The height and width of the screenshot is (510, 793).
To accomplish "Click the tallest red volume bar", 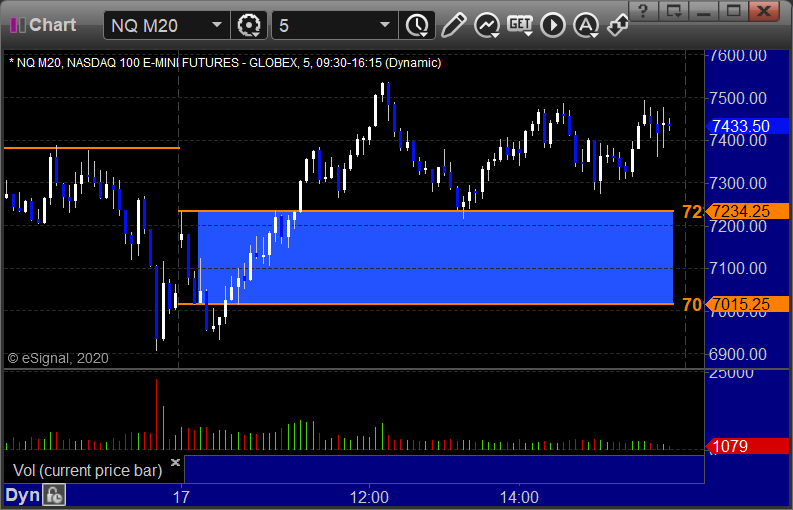I will point(156,414).
